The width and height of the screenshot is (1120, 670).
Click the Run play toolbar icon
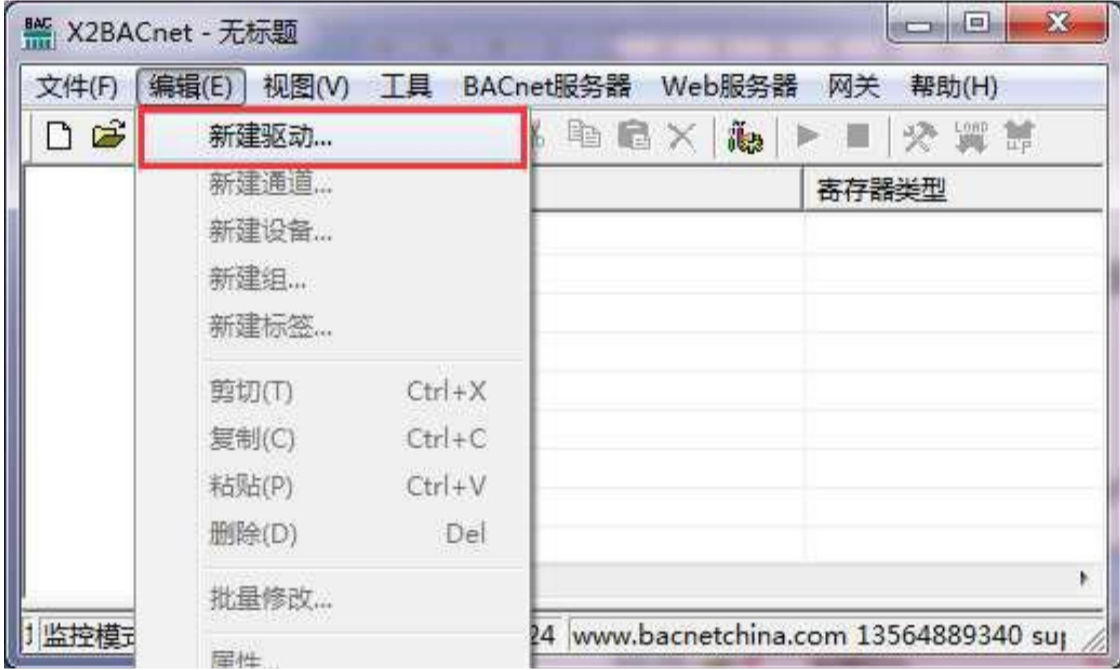pos(808,135)
